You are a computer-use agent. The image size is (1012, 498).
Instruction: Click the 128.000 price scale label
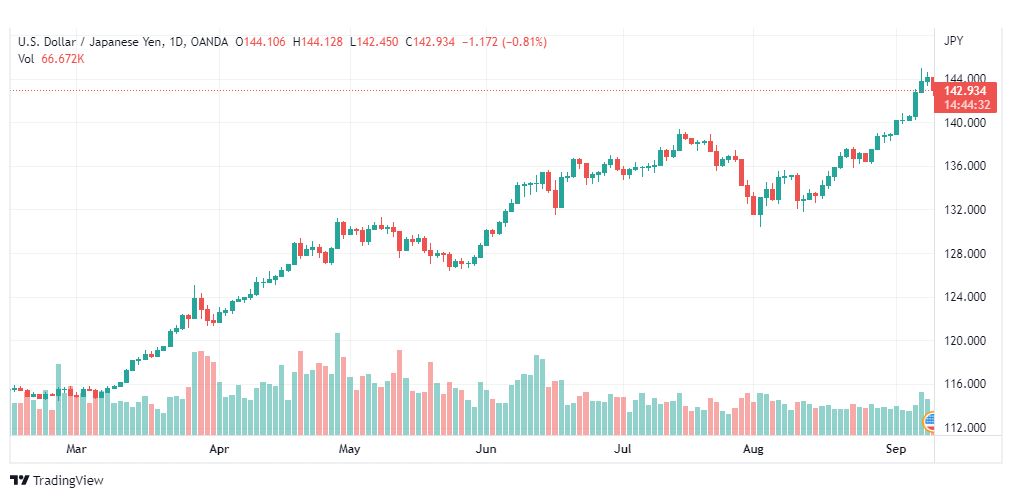tap(964, 254)
